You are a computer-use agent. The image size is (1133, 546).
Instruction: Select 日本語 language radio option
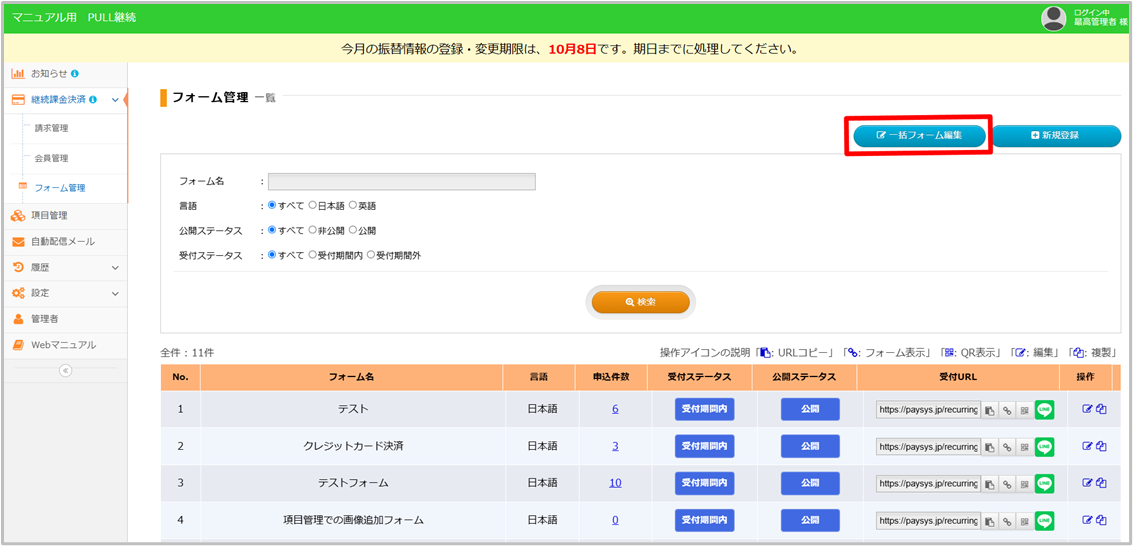coord(313,206)
